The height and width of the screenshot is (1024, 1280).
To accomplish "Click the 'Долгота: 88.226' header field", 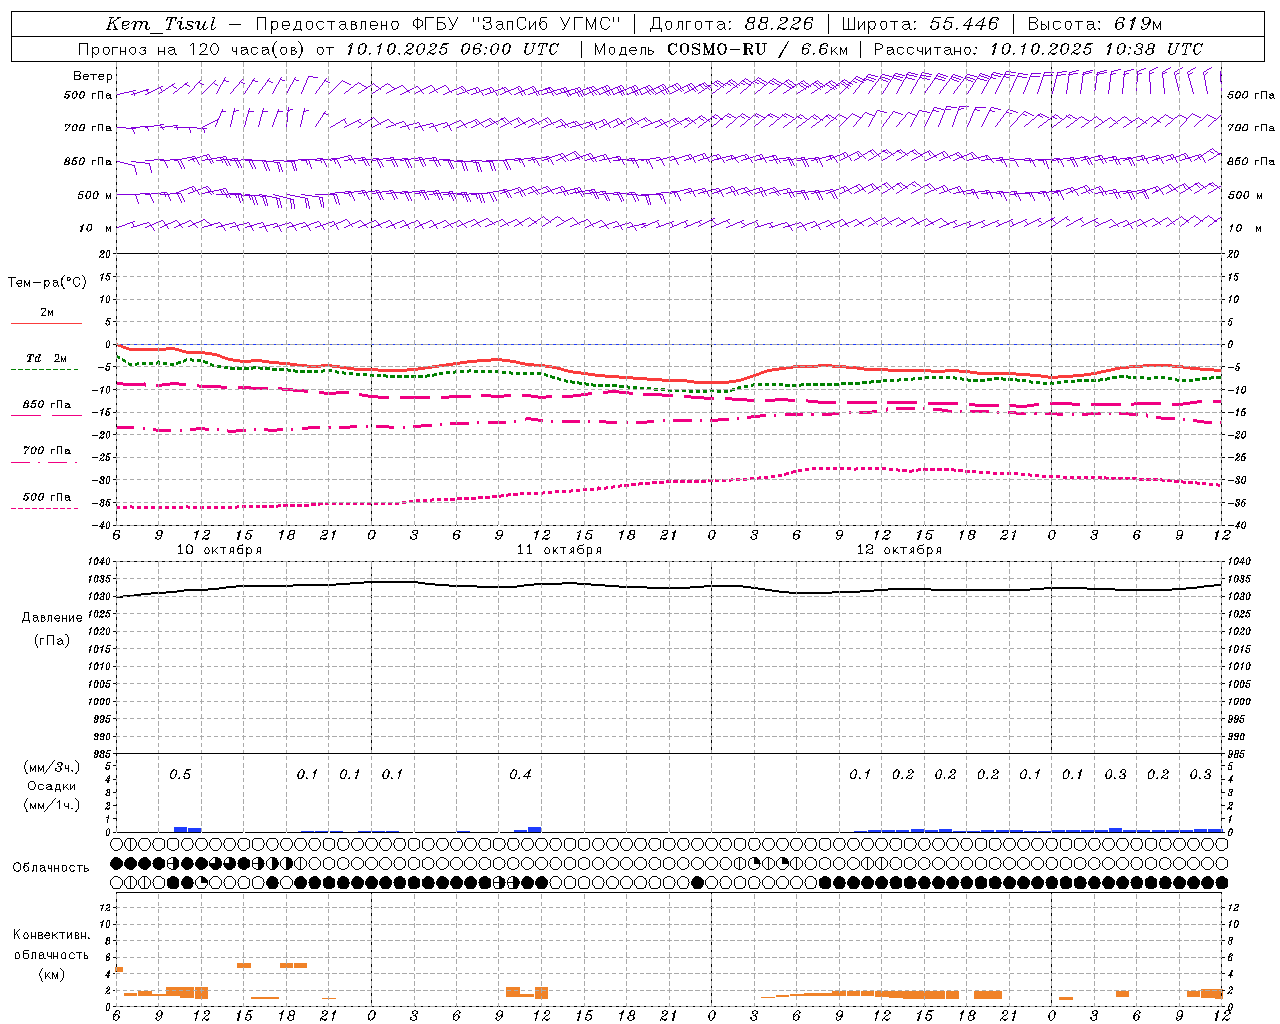I will (x=731, y=24).
